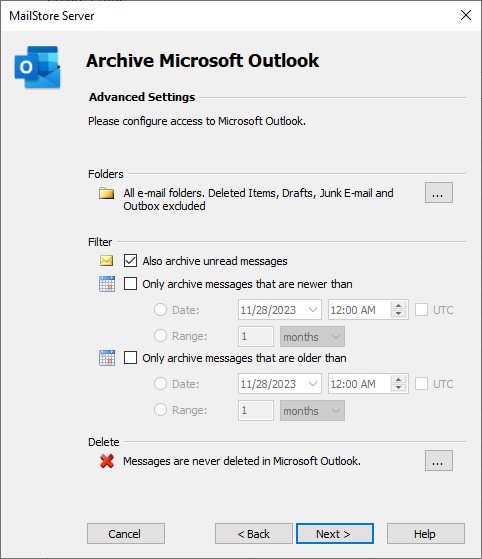Select the Range radio under older than

160,410
